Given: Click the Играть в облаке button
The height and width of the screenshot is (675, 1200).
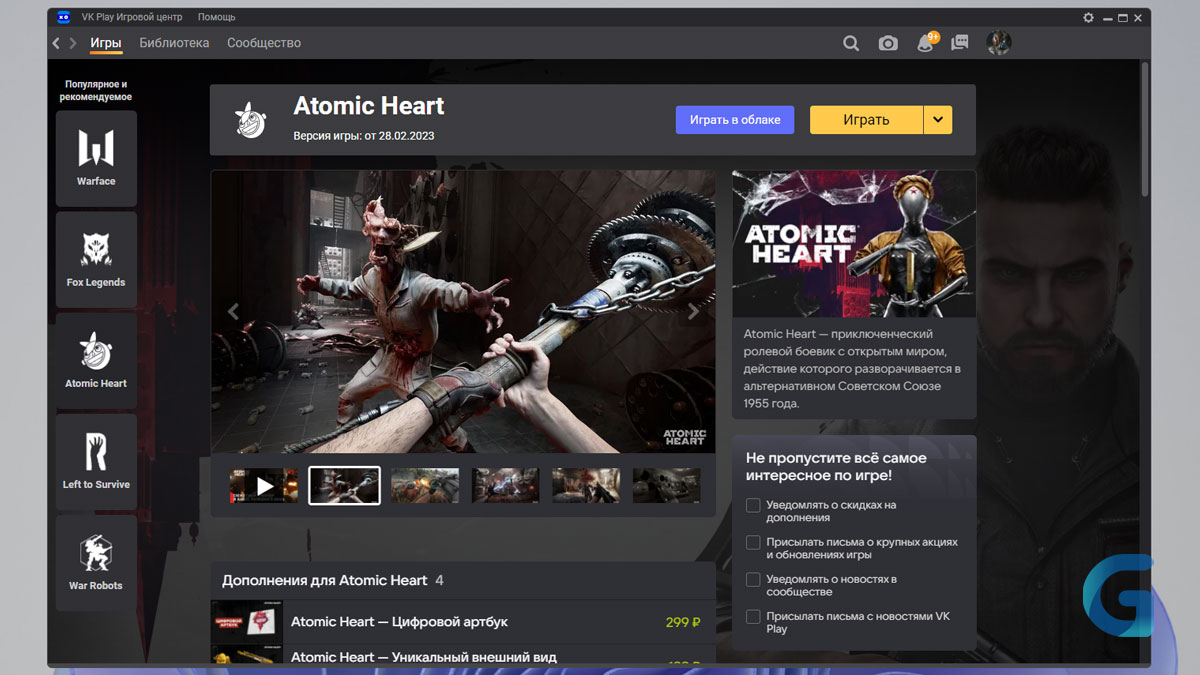Looking at the screenshot, I should pyautogui.click(x=735, y=120).
